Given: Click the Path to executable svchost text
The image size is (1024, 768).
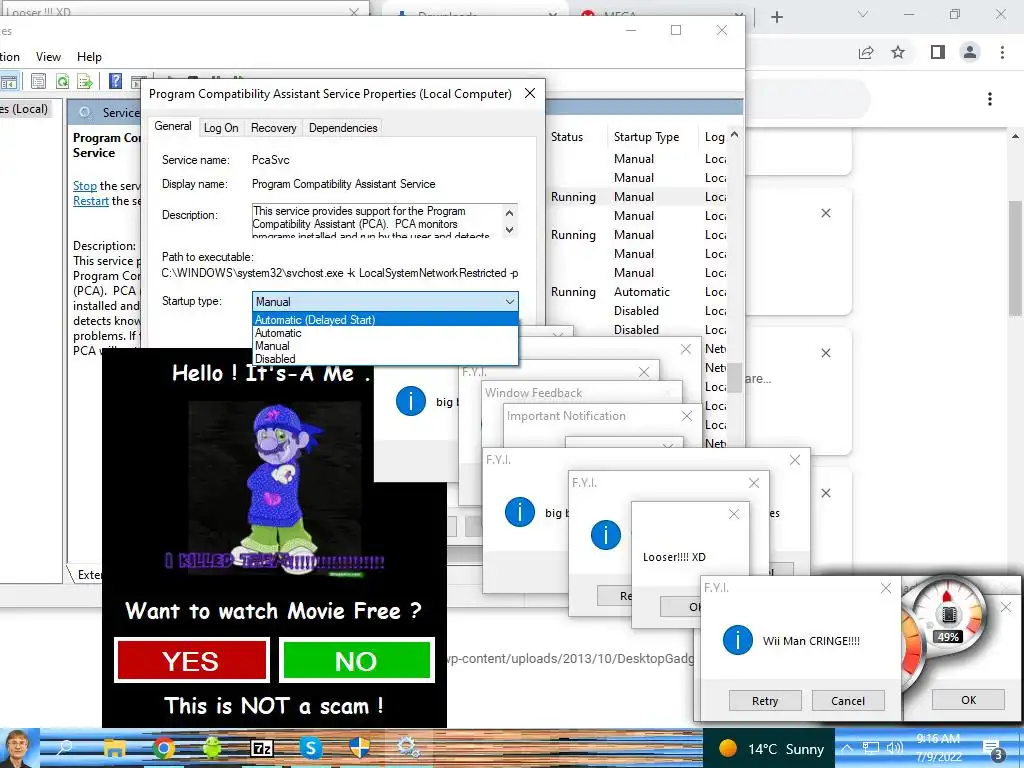Looking at the screenshot, I should (x=340, y=273).
